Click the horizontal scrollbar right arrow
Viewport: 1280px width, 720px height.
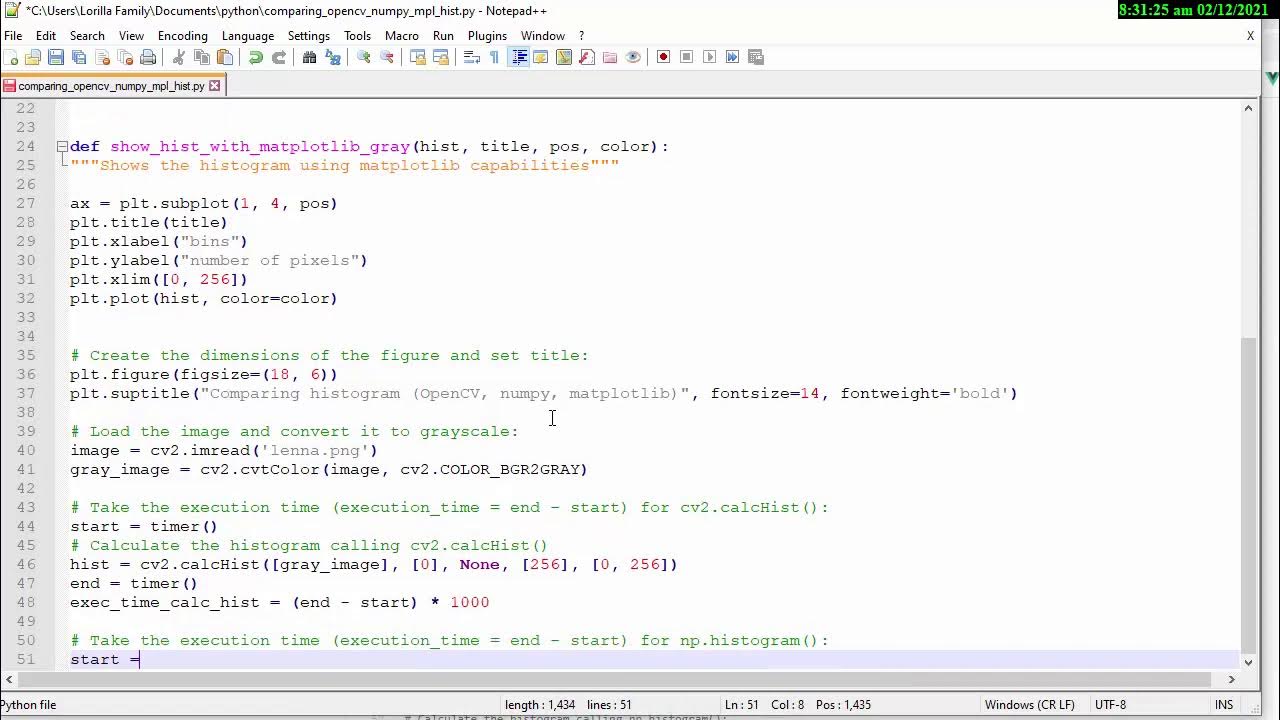(x=1231, y=679)
